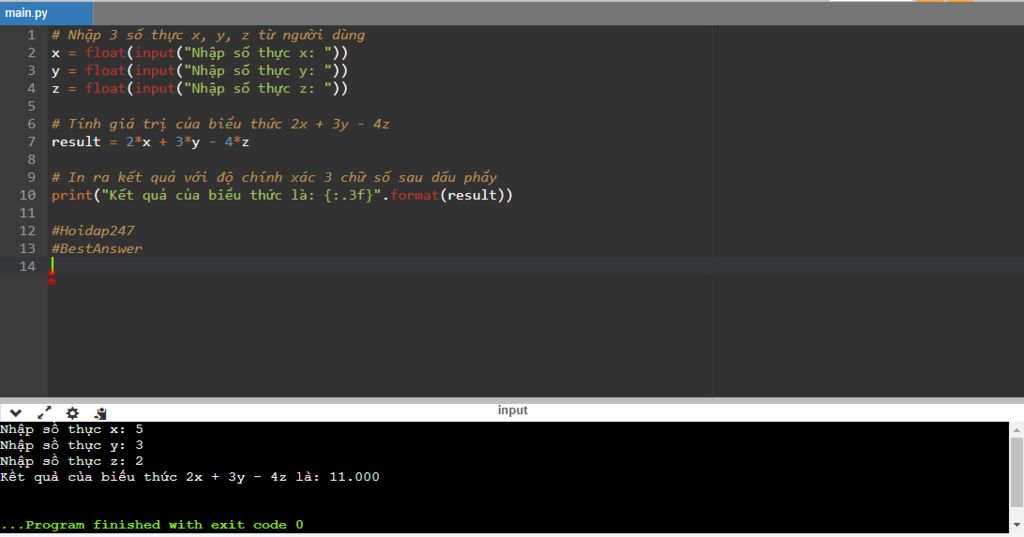Click line number 14 in gutter
1024x537 pixels.
27,267
